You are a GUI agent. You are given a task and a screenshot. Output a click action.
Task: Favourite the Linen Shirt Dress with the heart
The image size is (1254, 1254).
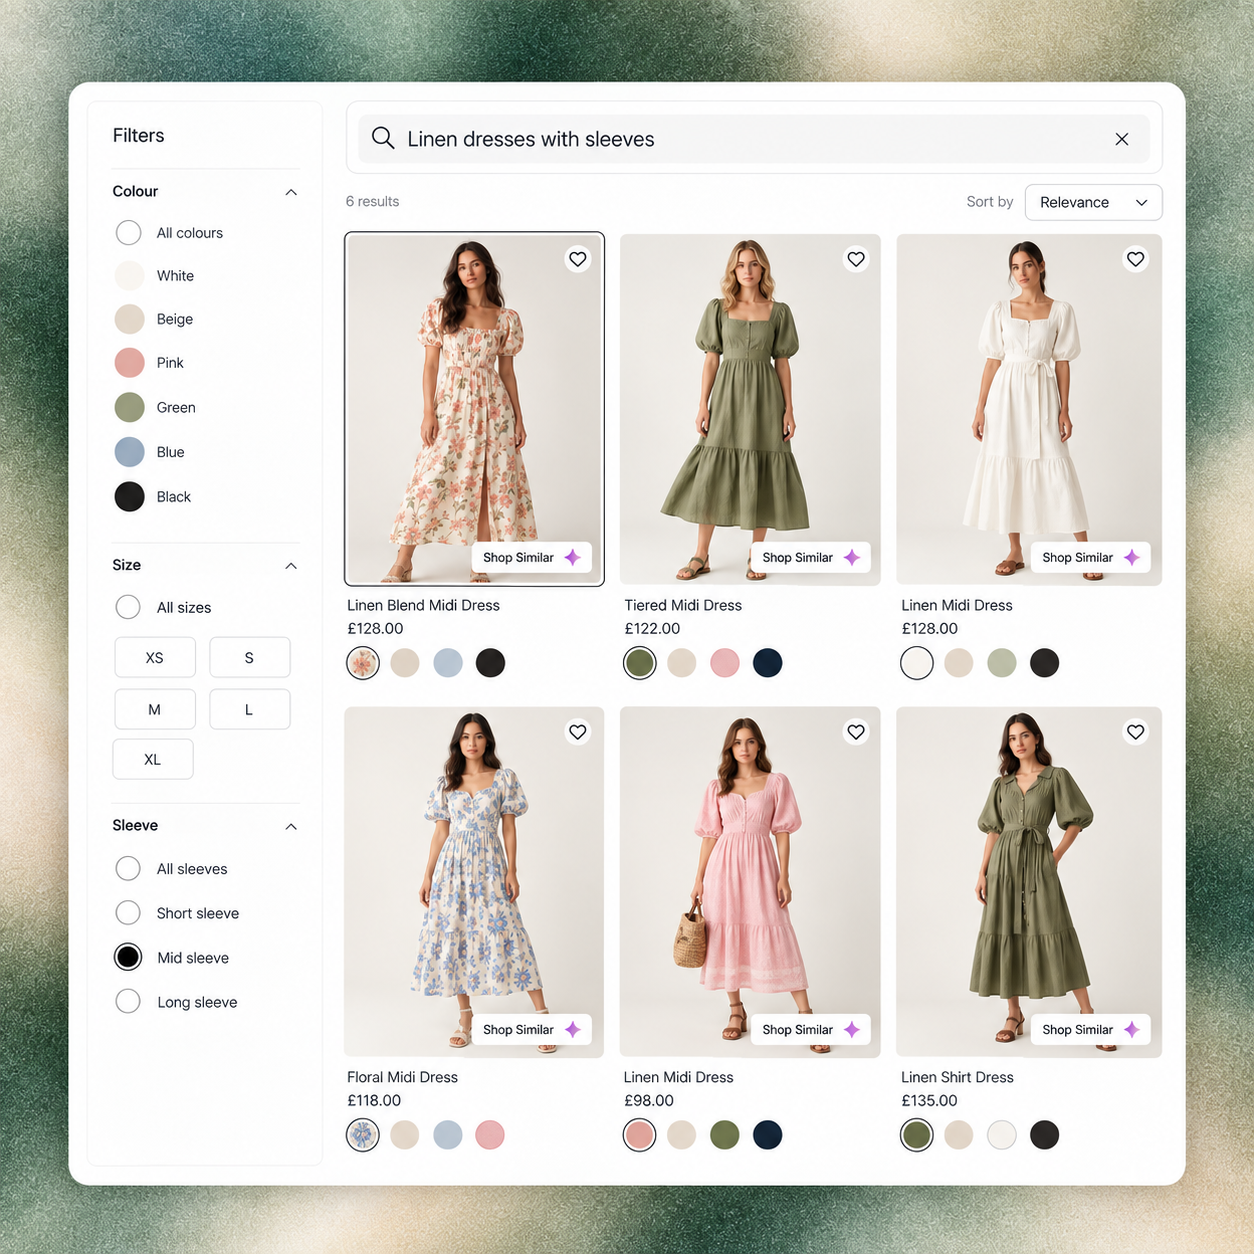1136,732
